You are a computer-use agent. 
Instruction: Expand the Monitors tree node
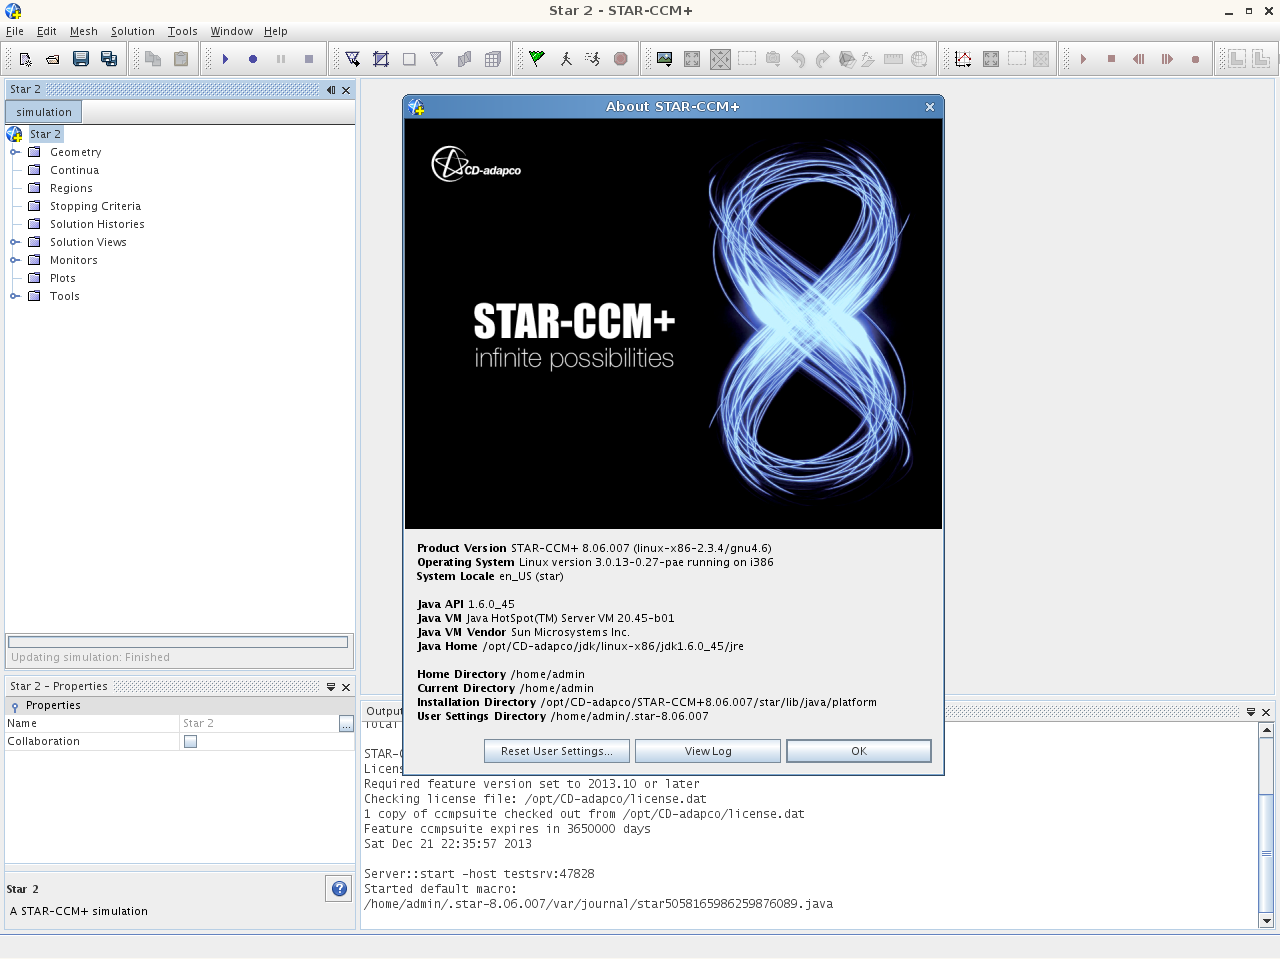(15, 260)
